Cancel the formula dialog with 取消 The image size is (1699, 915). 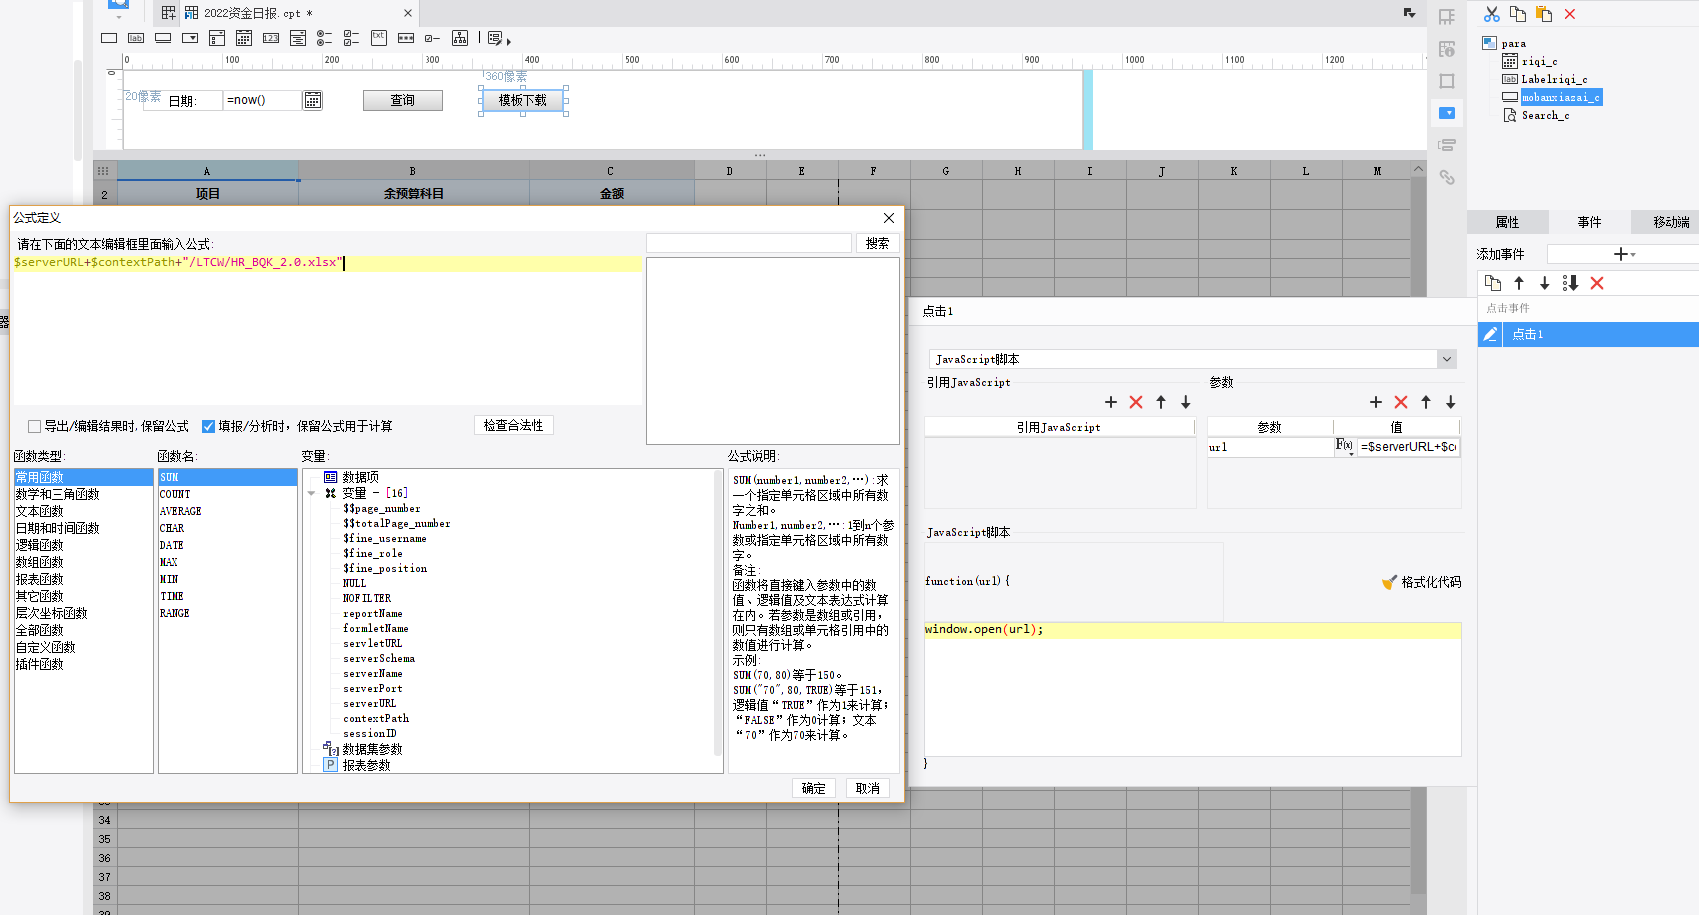pyautogui.click(x=868, y=788)
